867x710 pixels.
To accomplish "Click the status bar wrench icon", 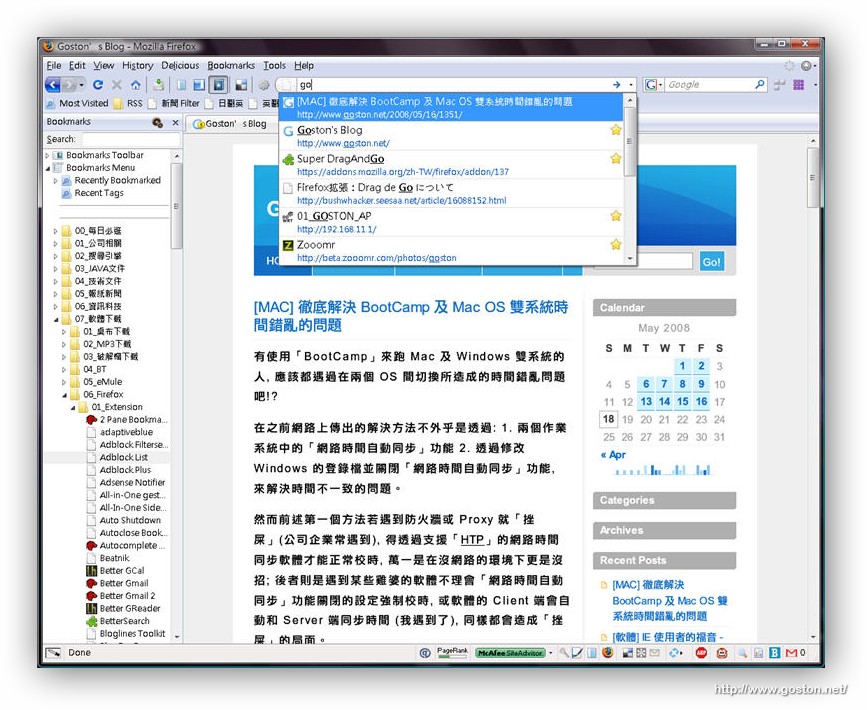I will point(563,653).
